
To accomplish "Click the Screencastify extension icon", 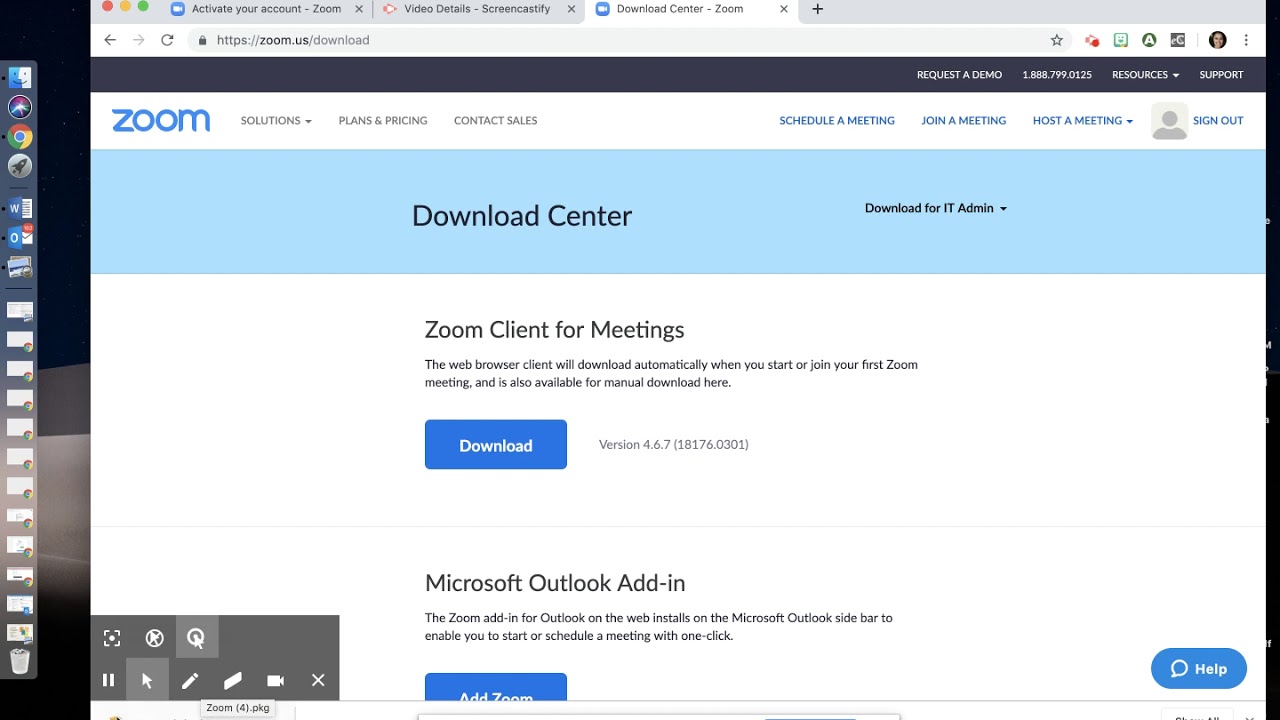I will [1092, 40].
